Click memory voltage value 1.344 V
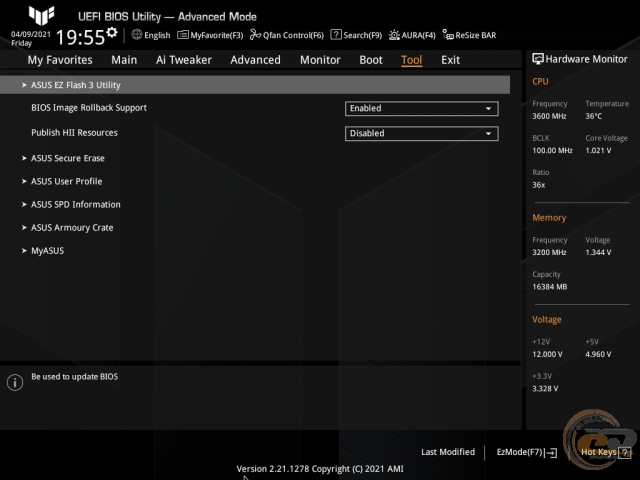The image size is (640, 480). tap(598, 252)
